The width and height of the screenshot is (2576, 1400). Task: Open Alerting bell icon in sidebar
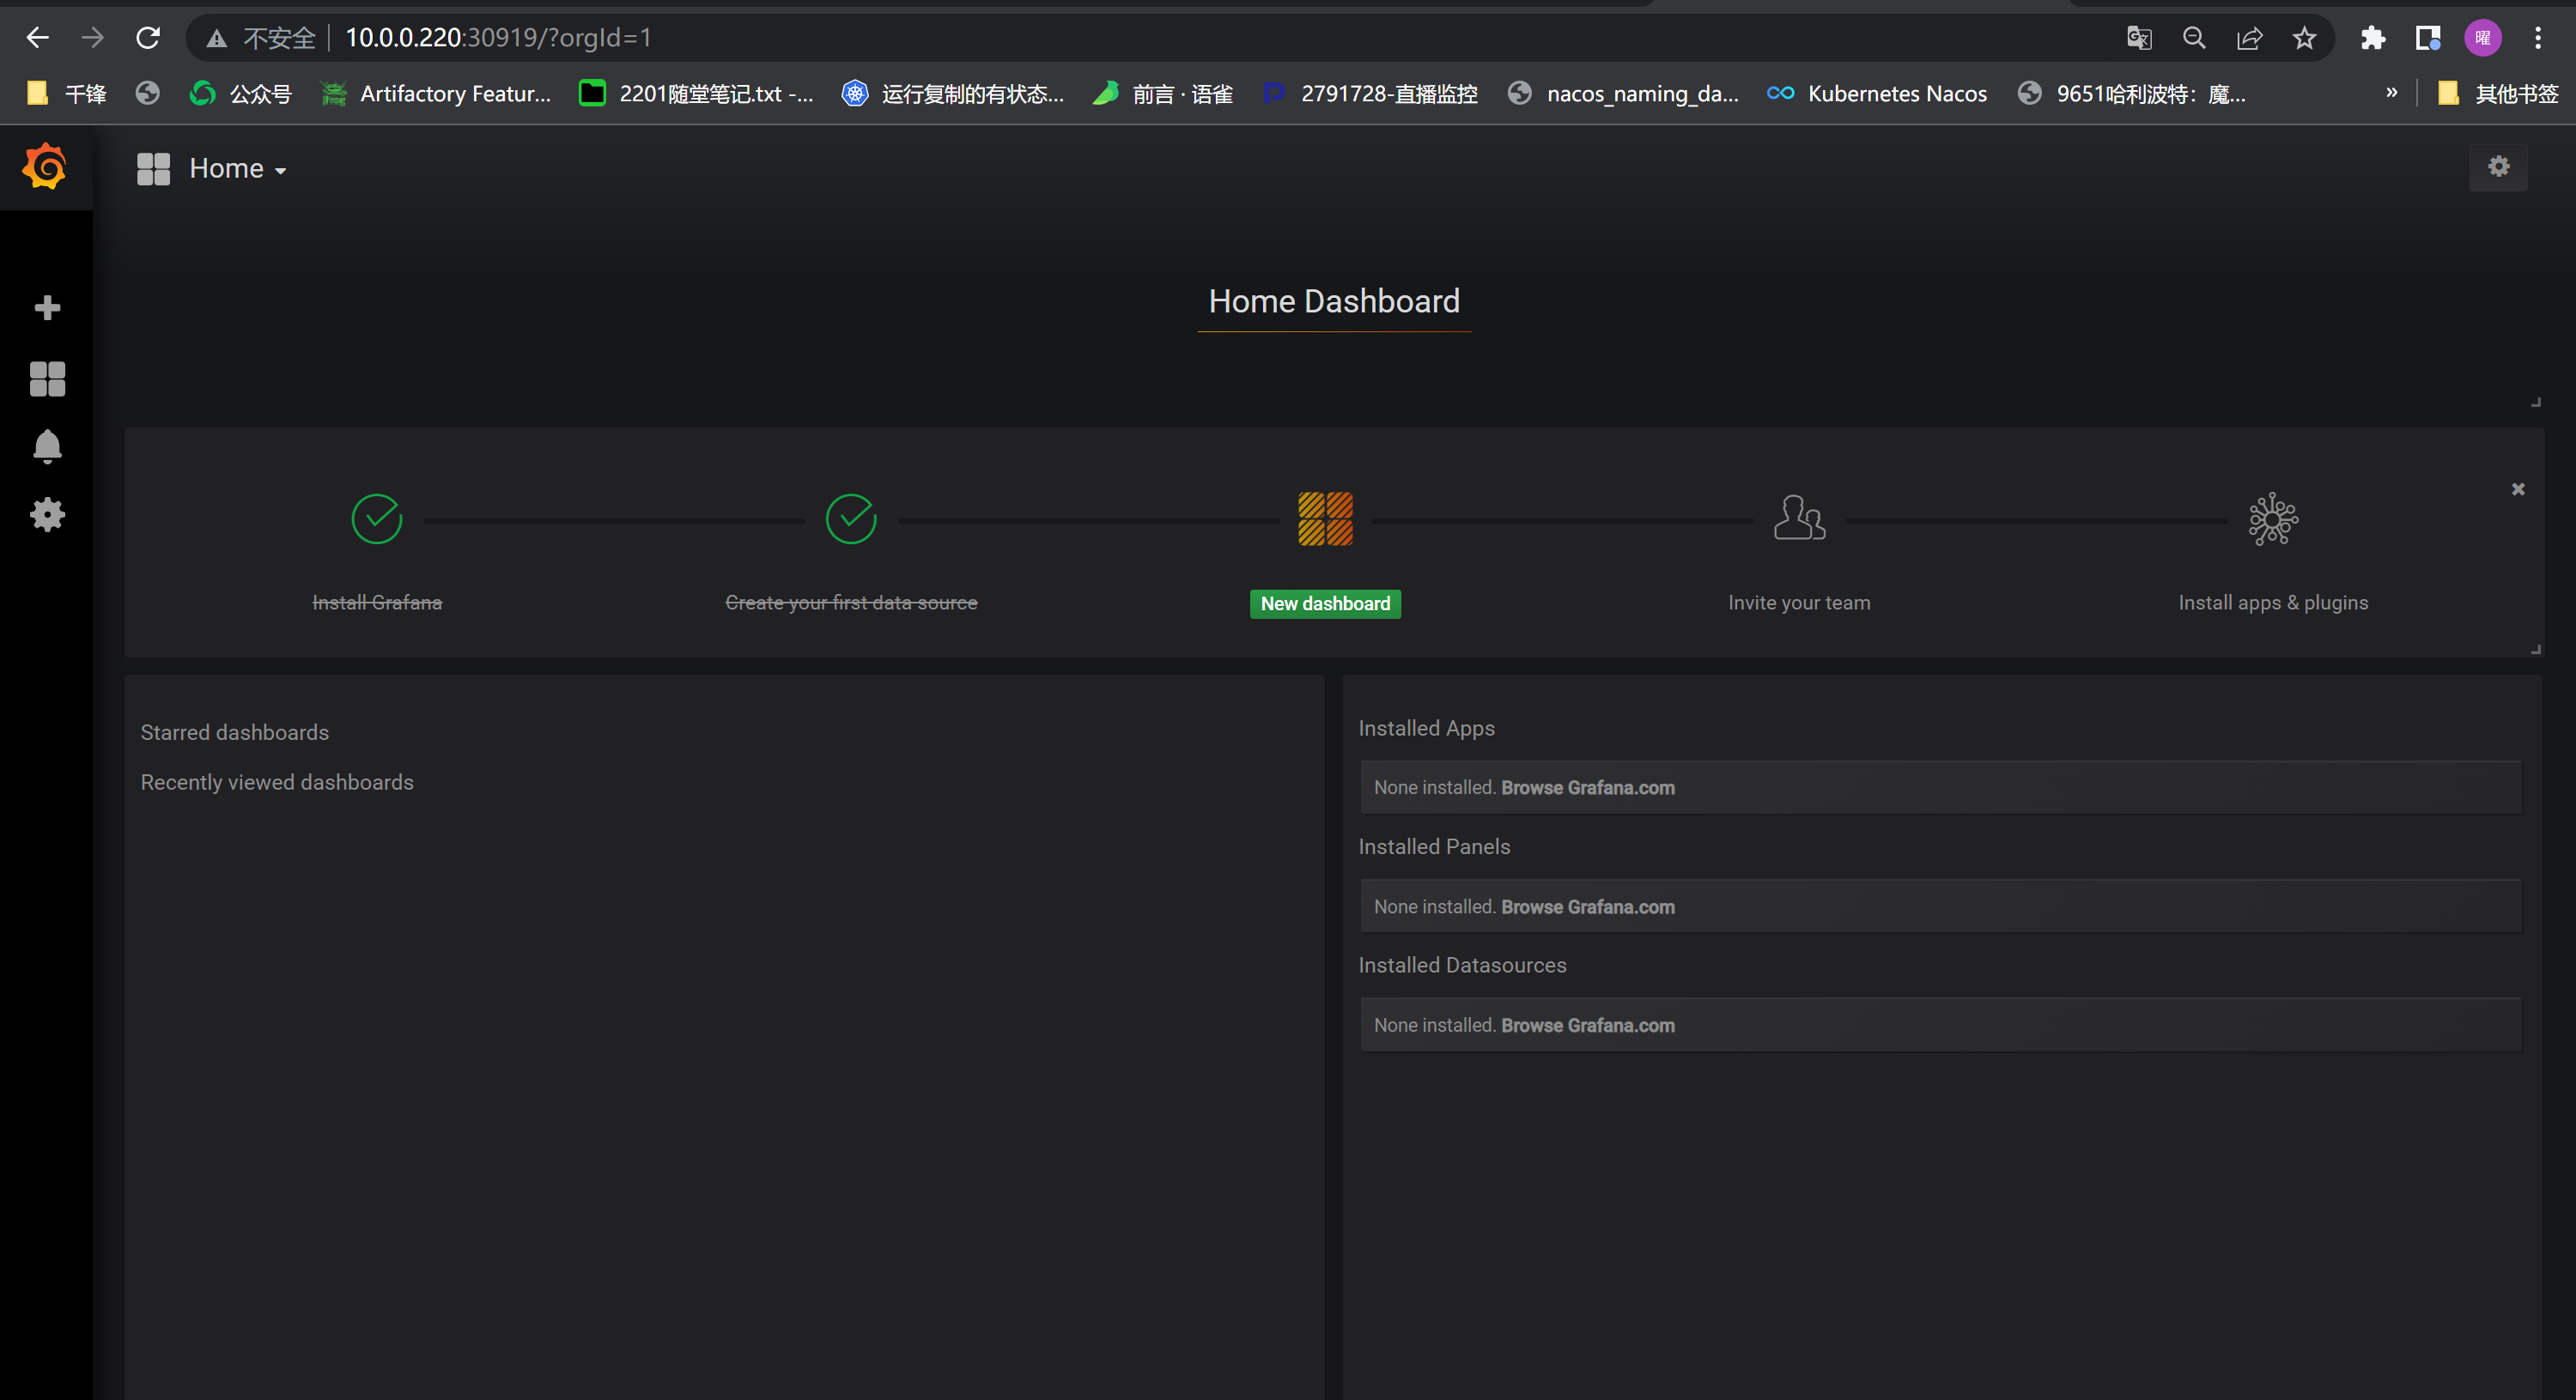tap(47, 446)
